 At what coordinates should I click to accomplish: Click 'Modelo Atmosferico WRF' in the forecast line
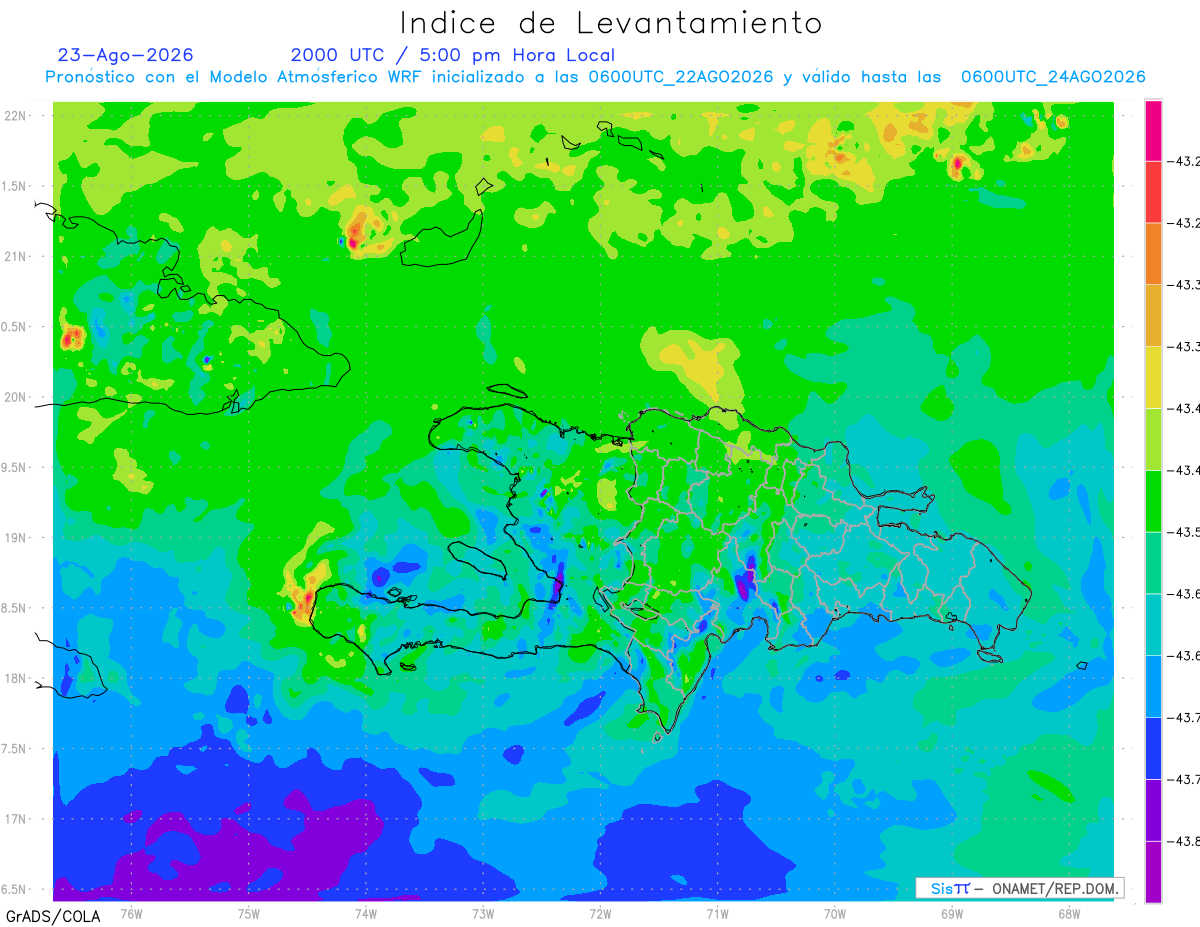point(314,77)
